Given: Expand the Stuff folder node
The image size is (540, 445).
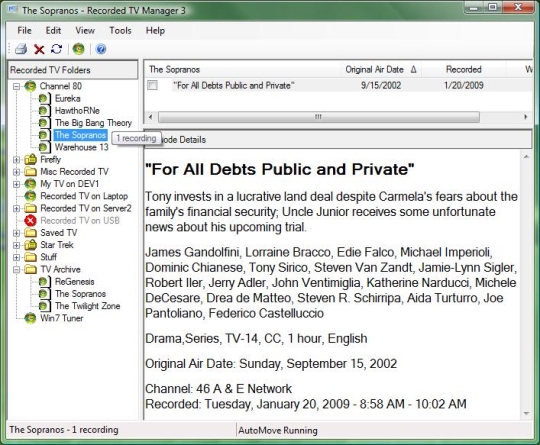Looking at the screenshot, I should pyautogui.click(x=16, y=257).
